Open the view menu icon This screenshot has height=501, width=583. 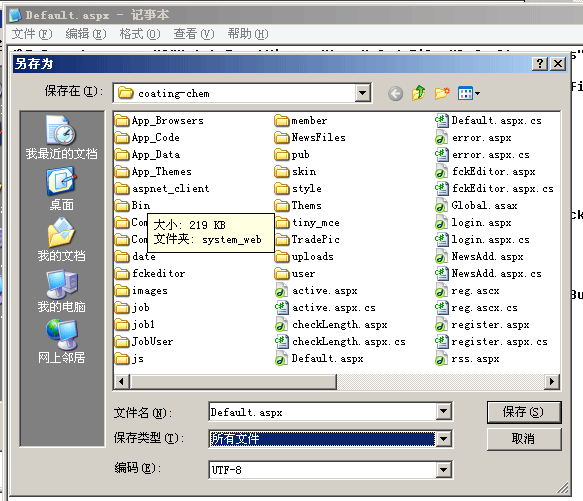tap(468, 93)
